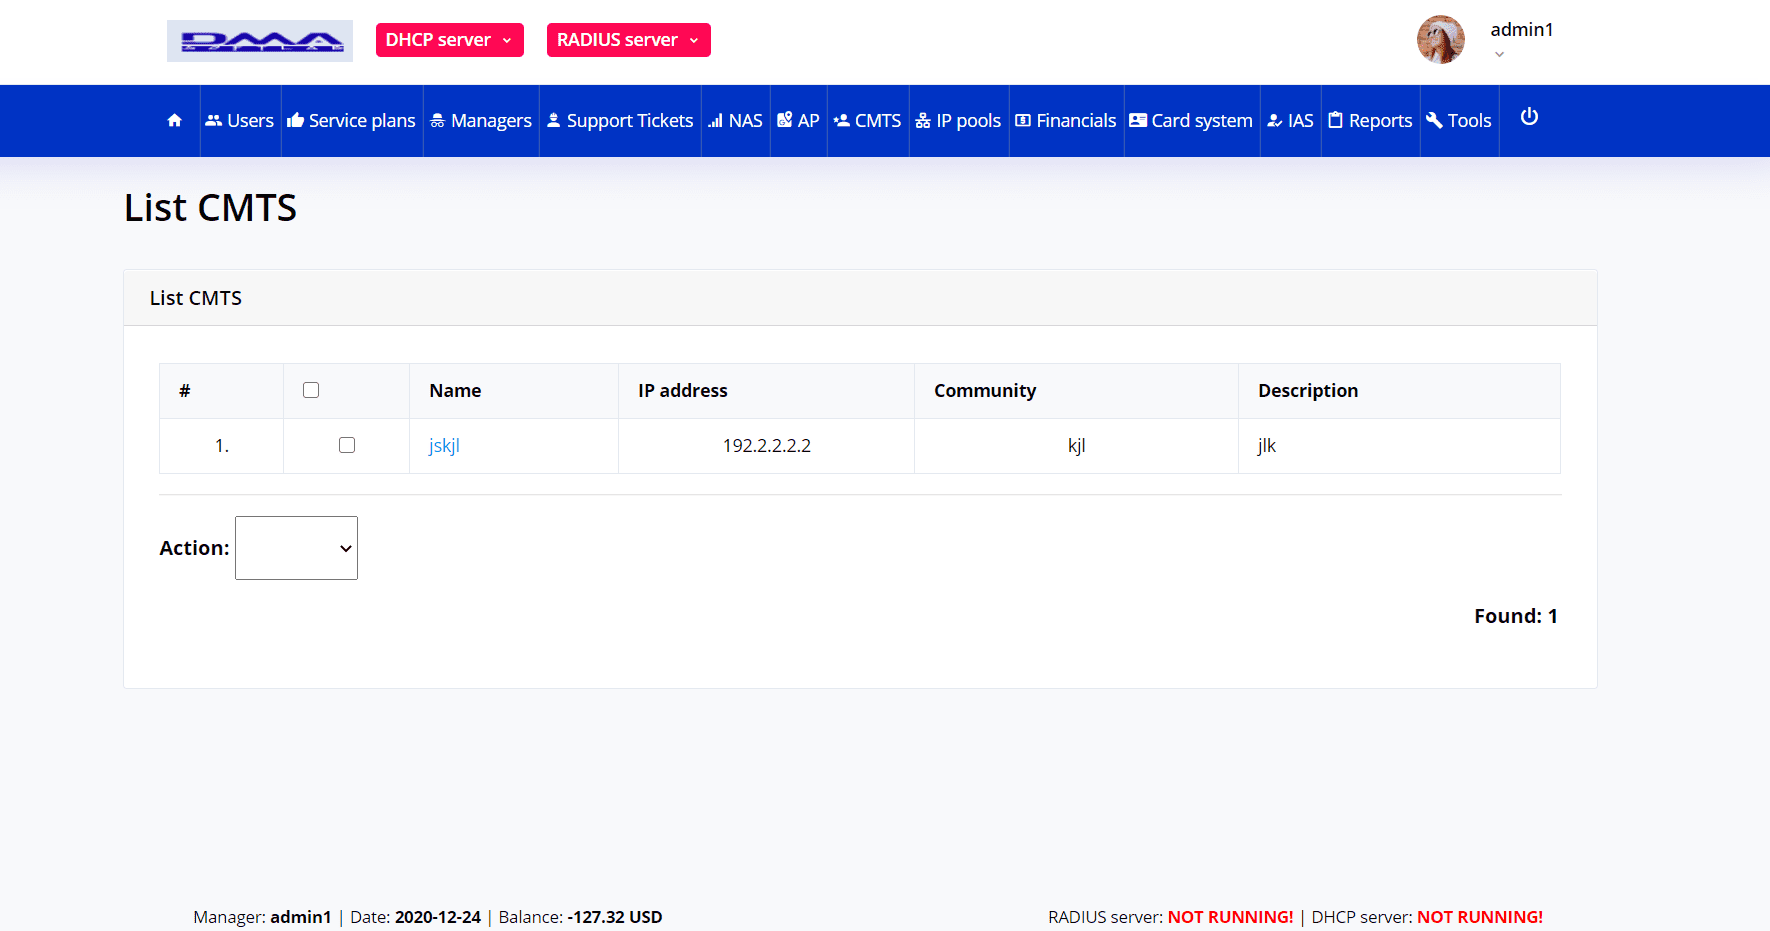Open the Financials menu item
The width and height of the screenshot is (1770, 931).
[1066, 121]
